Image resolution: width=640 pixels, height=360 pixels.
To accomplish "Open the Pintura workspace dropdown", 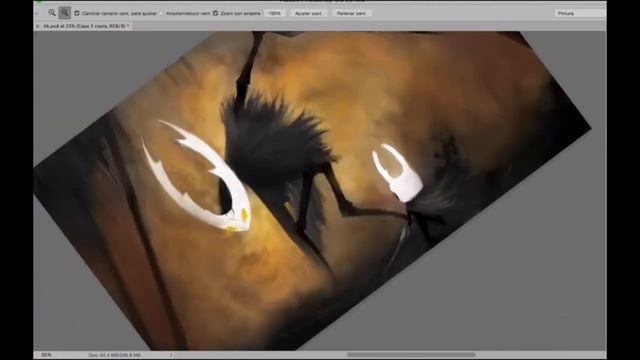I will click(x=580, y=13).
